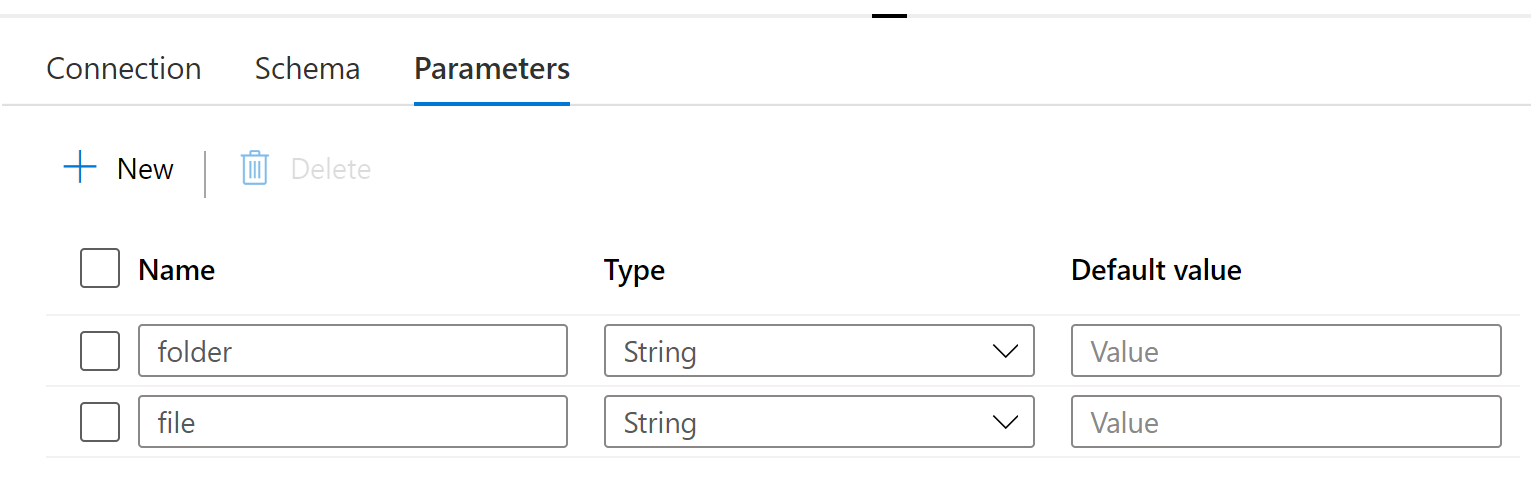The width and height of the screenshot is (1531, 484).
Task: Check the box for the file parameter
Action: coord(100,422)
